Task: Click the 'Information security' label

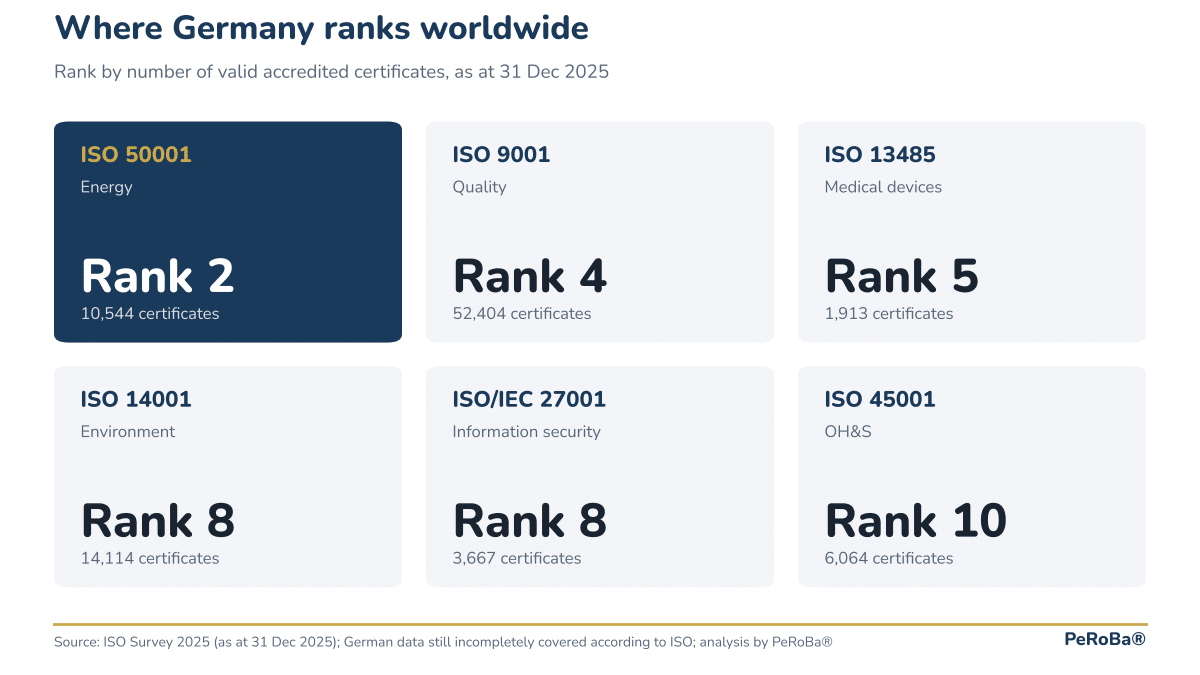Action: (x=527, y=432)
